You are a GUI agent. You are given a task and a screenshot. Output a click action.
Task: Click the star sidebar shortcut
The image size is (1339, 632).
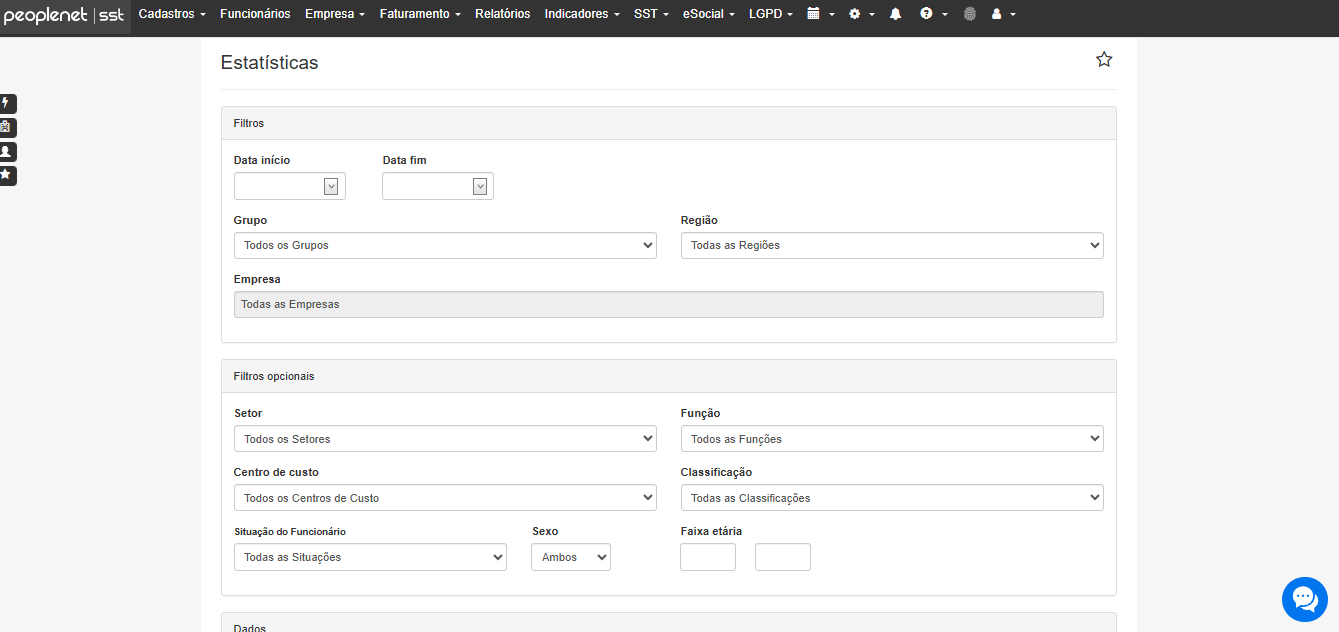[x=7, y=175]
